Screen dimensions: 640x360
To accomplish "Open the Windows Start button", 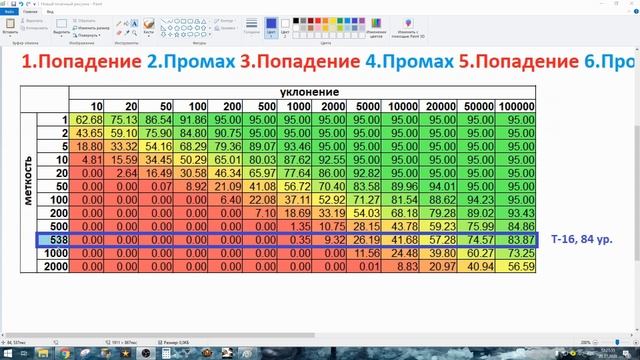I will coord(8,353).
